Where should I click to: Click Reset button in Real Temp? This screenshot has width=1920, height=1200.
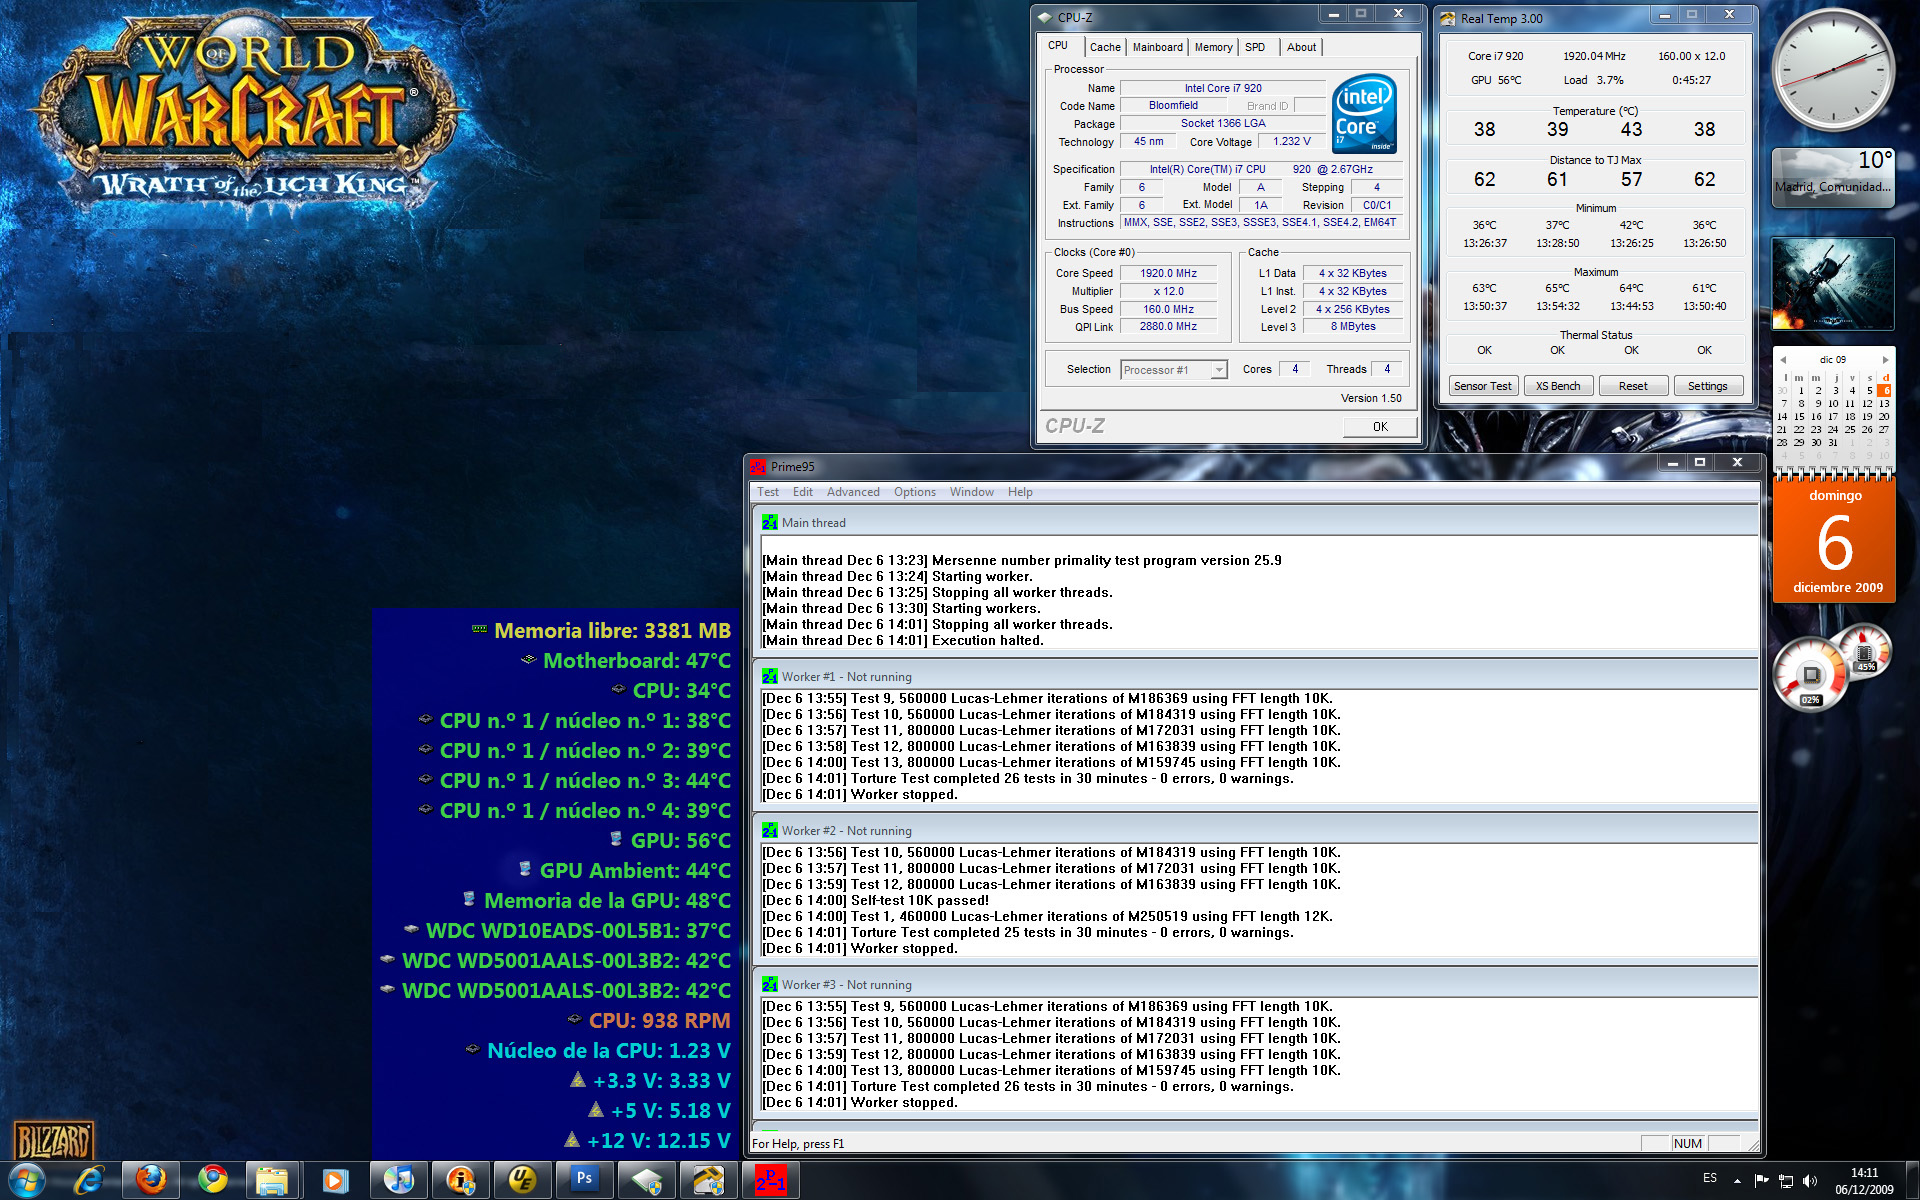[x=1633, y=386]
